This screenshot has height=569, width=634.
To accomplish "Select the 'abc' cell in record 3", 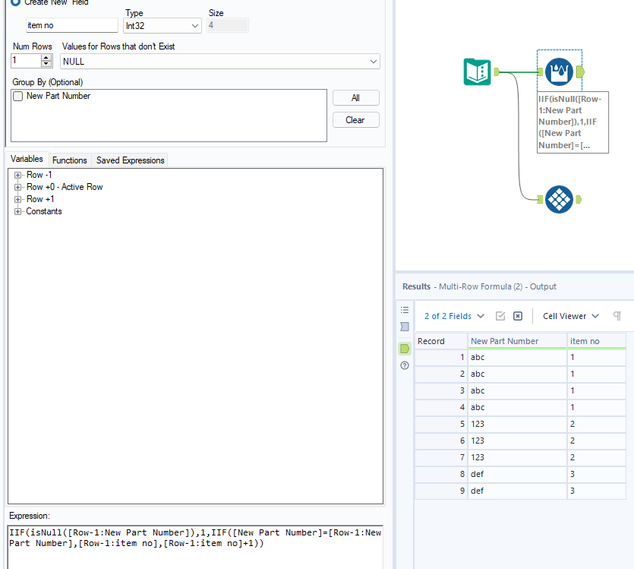I will pos(517,391).
